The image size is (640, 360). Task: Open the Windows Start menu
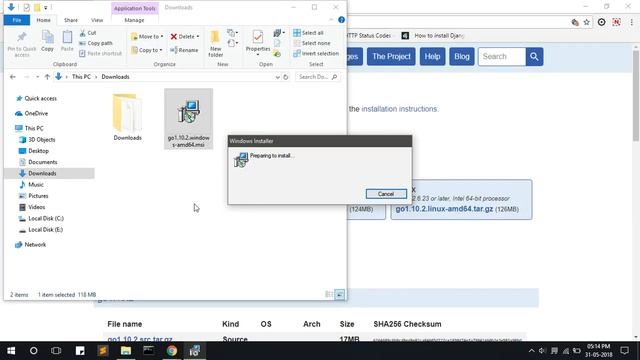coord(11,351)
